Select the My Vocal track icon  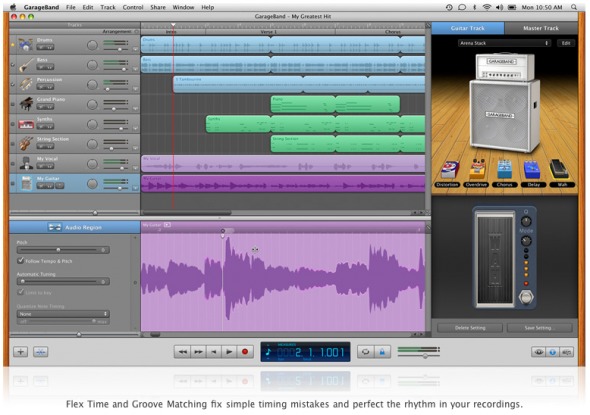pos(26,163)
